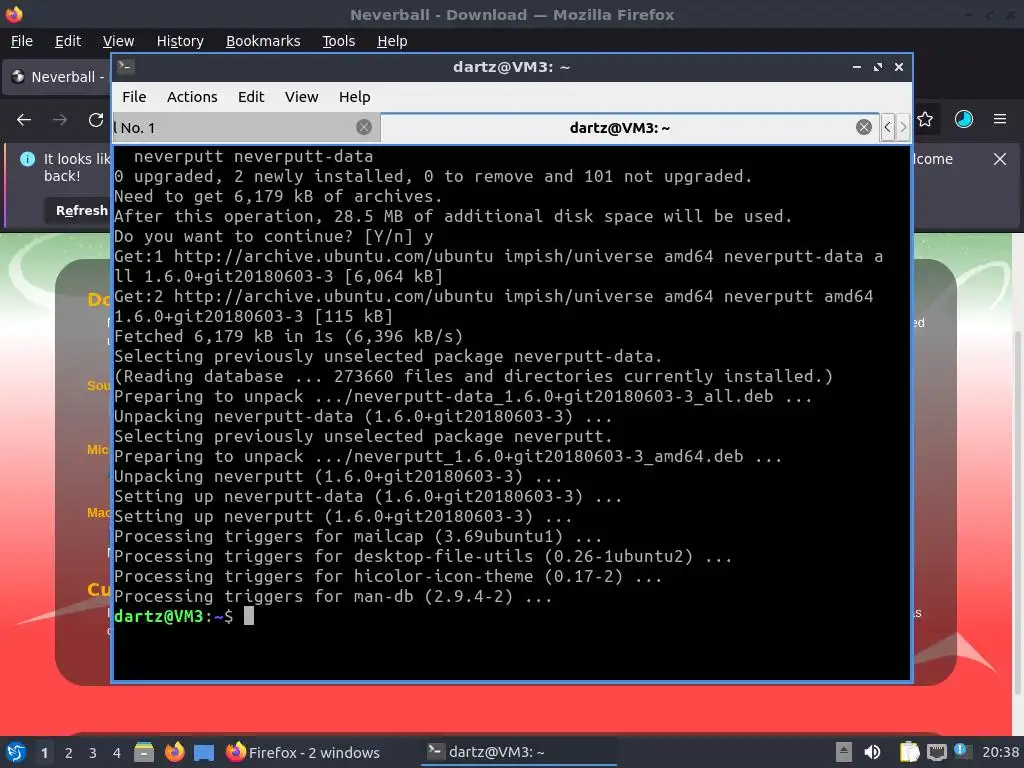
Task: Go forward with the Firefox forward arrow
Action: pos(60,120)
